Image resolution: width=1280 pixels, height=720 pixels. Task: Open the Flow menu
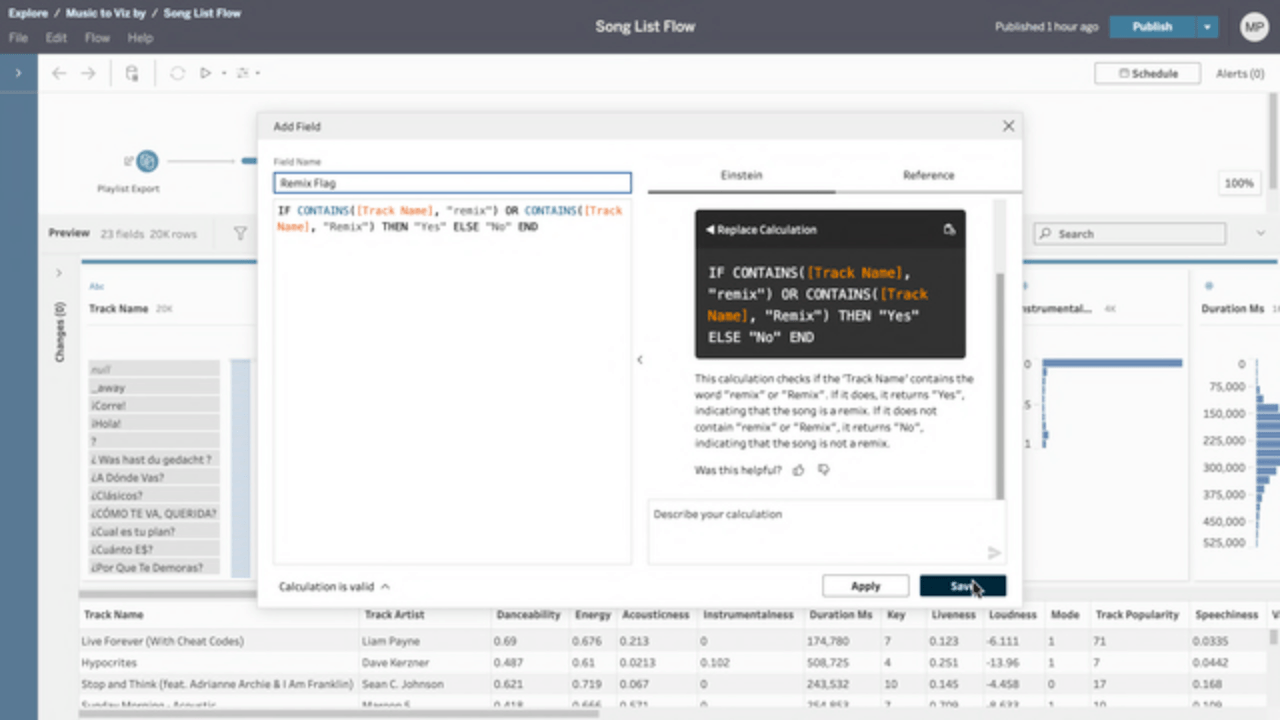coord(97,37)
